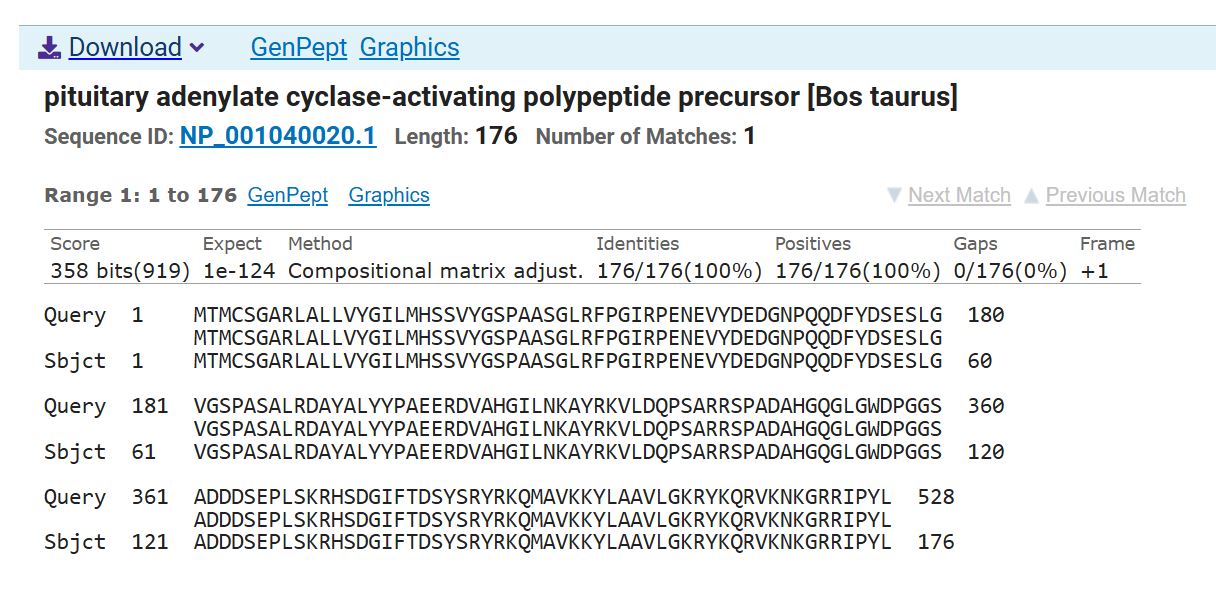1216x606 pixels.
Task: Click the pituitary adenylate cyclase-activating polypeptide title
Action: (500, 98)
